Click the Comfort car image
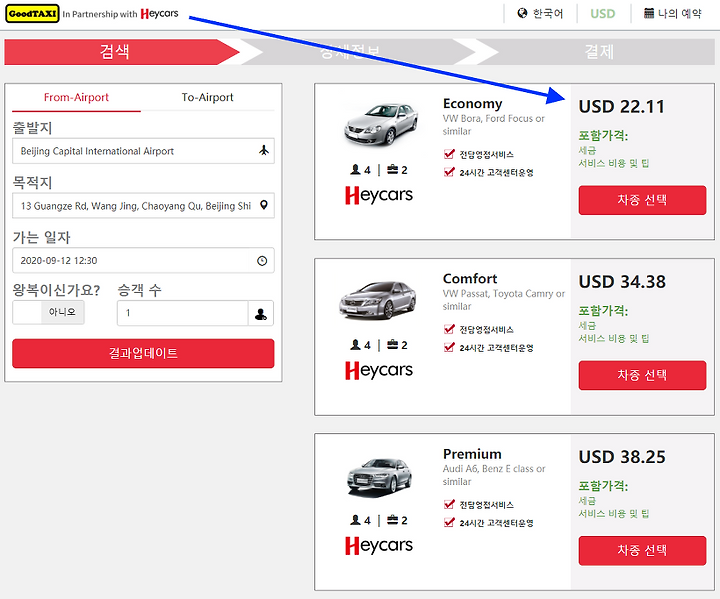Viewport: 720px width, 599px height. pos(378,300)
